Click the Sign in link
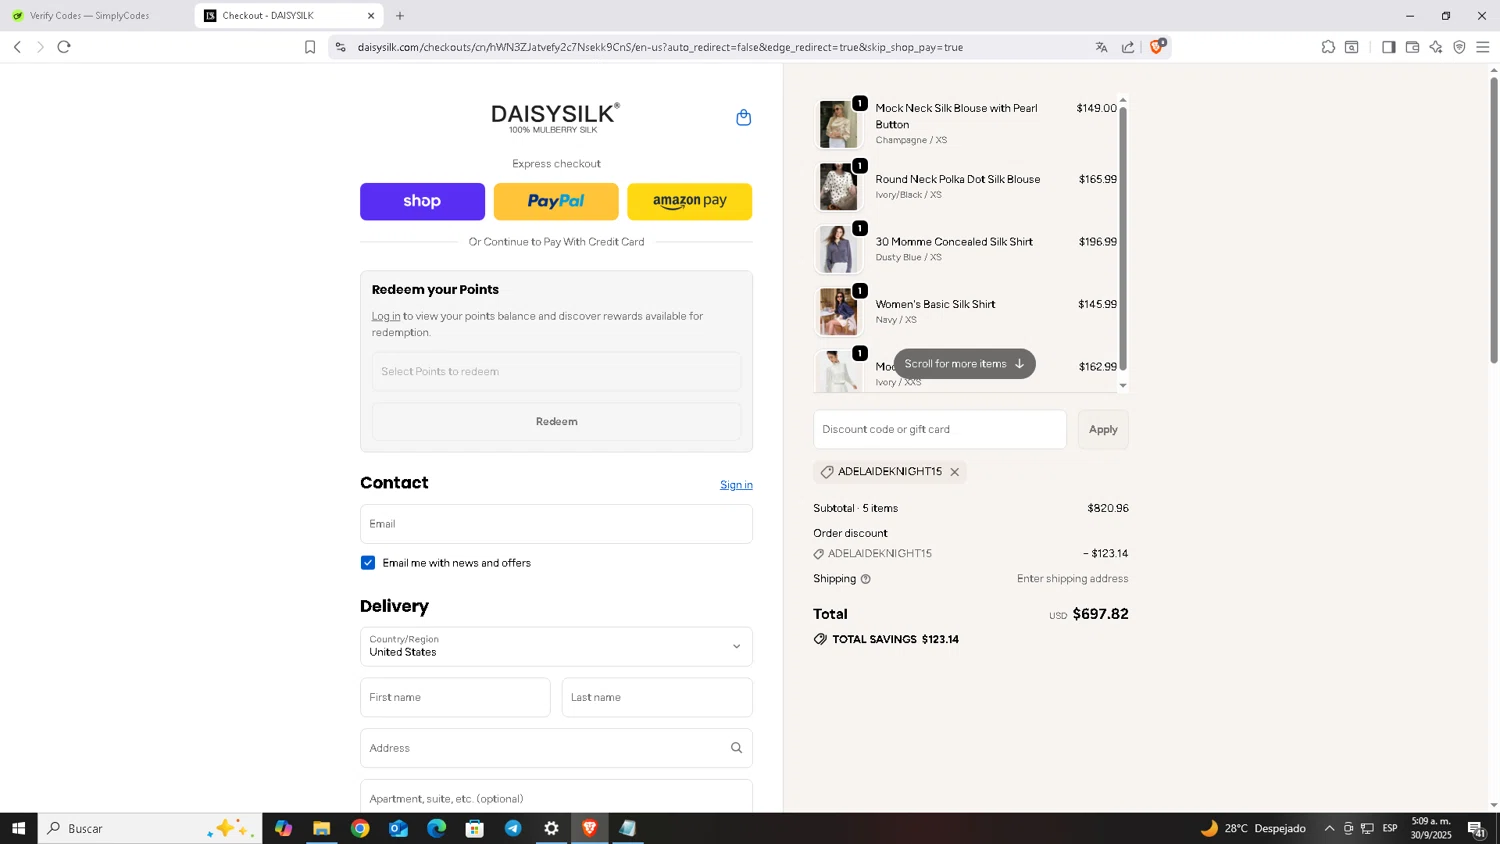The width and height of the screenshot is (1500, 844). point(736,485)
